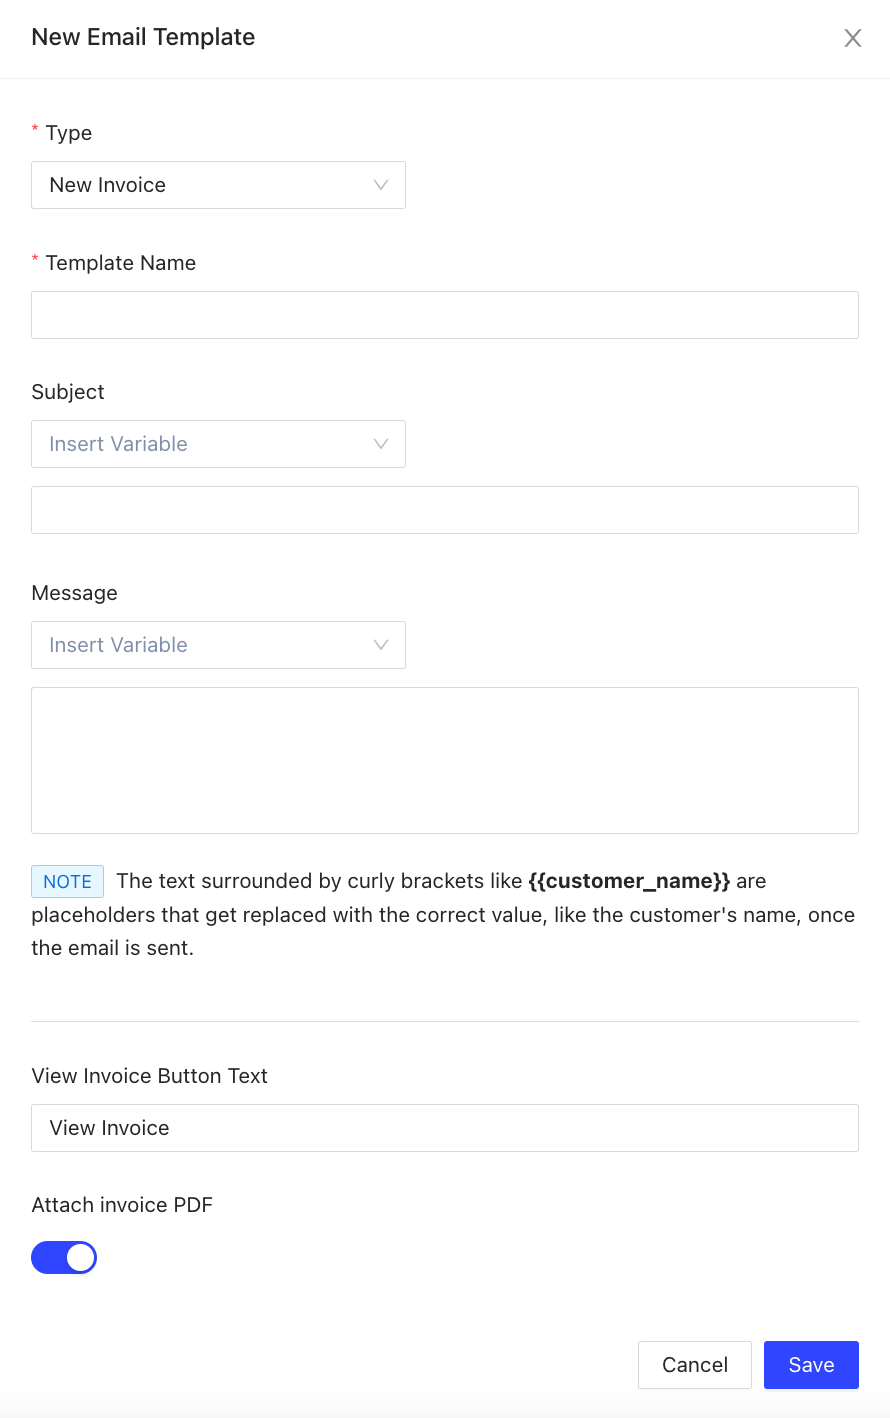This screenshot has width=890, height=1418.
Task: Click the Subject text input box
Action: coord(444,510)
